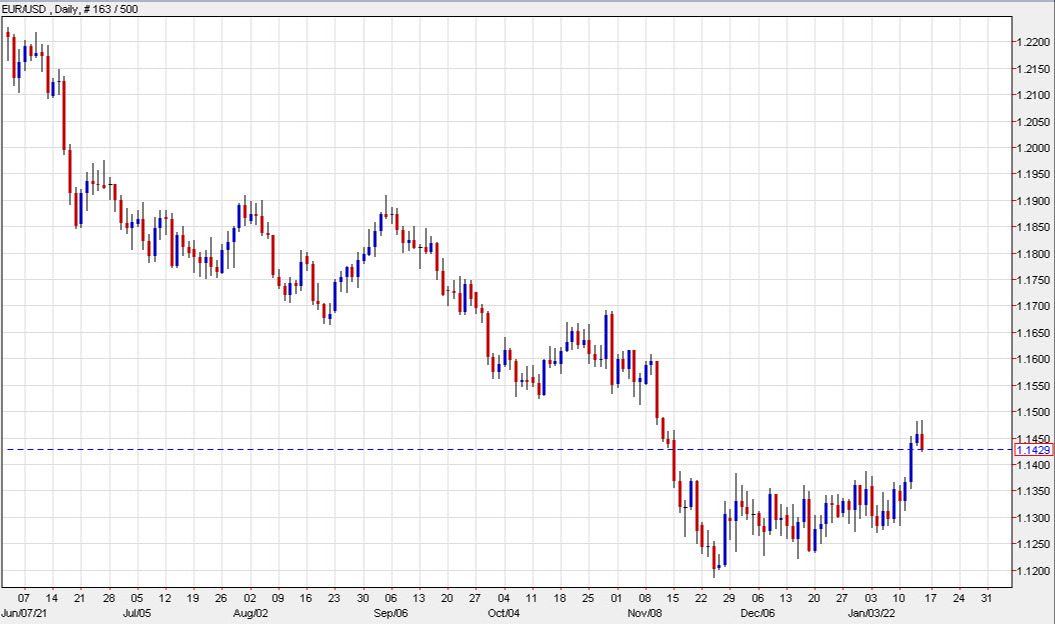Click day label 26 on time axis

coord(221,598)
